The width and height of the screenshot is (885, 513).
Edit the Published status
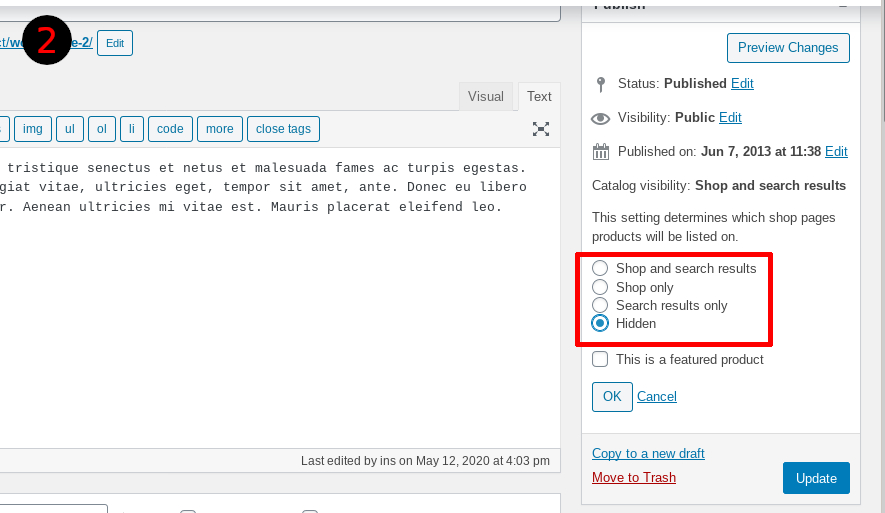click(x=742, y=84)
